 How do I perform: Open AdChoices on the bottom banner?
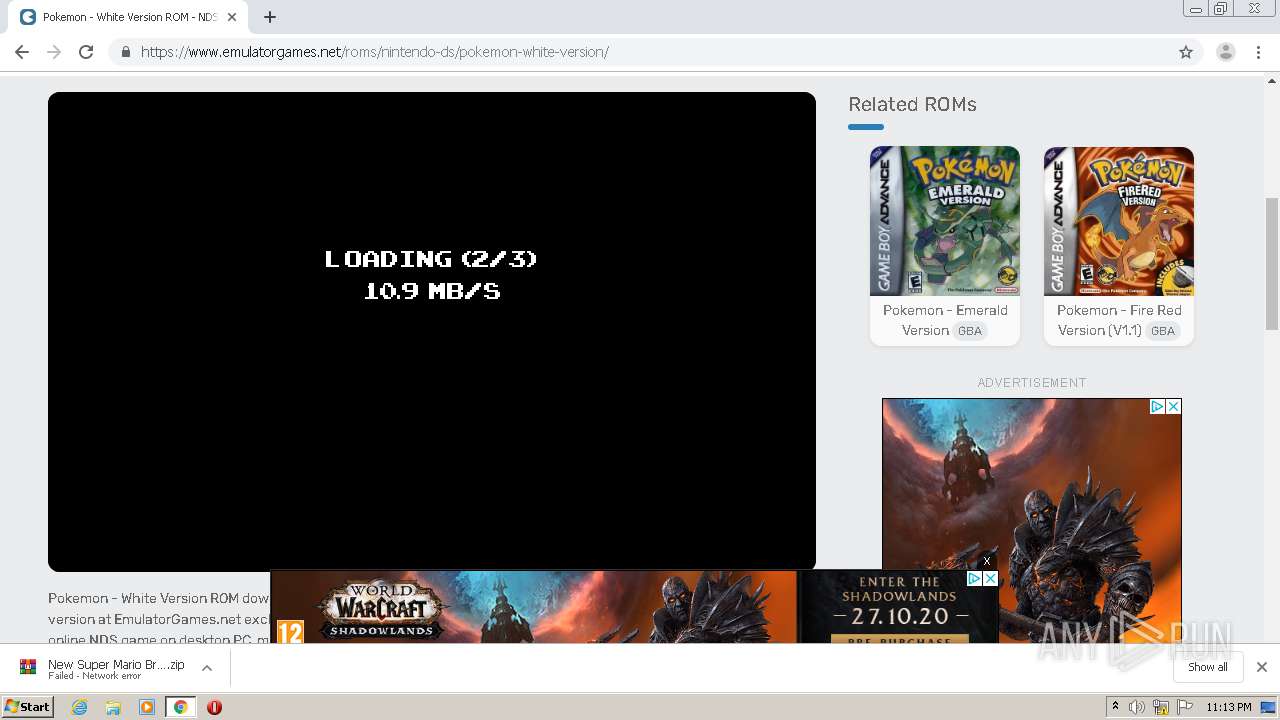point(974,578)
